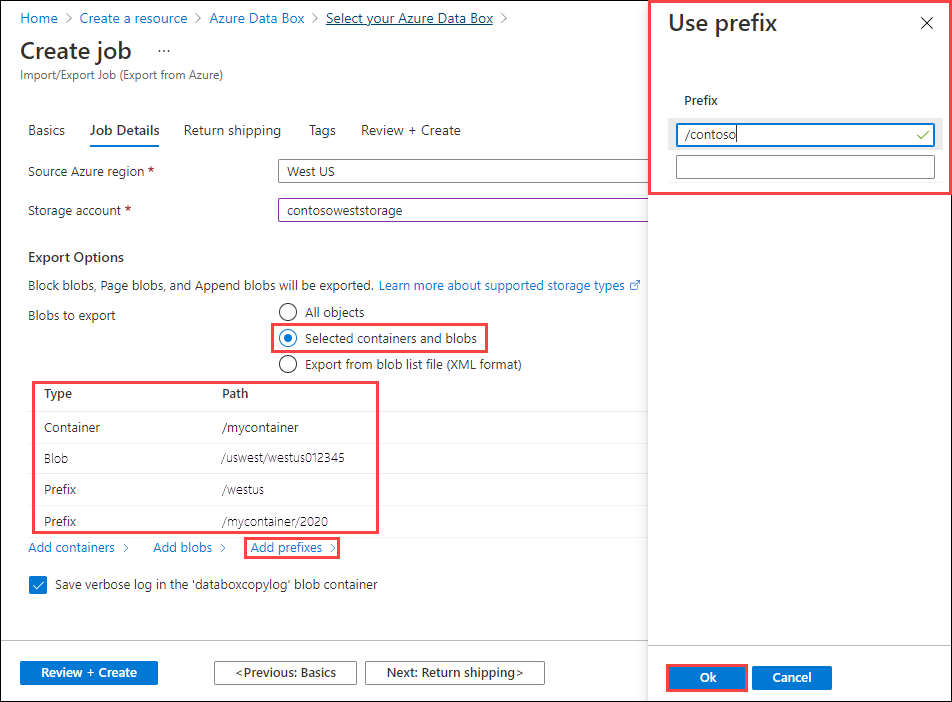This screenshot has height=702, width=952.
Task: Cancel the Use prefix dialog
Action: pos(791,677)
